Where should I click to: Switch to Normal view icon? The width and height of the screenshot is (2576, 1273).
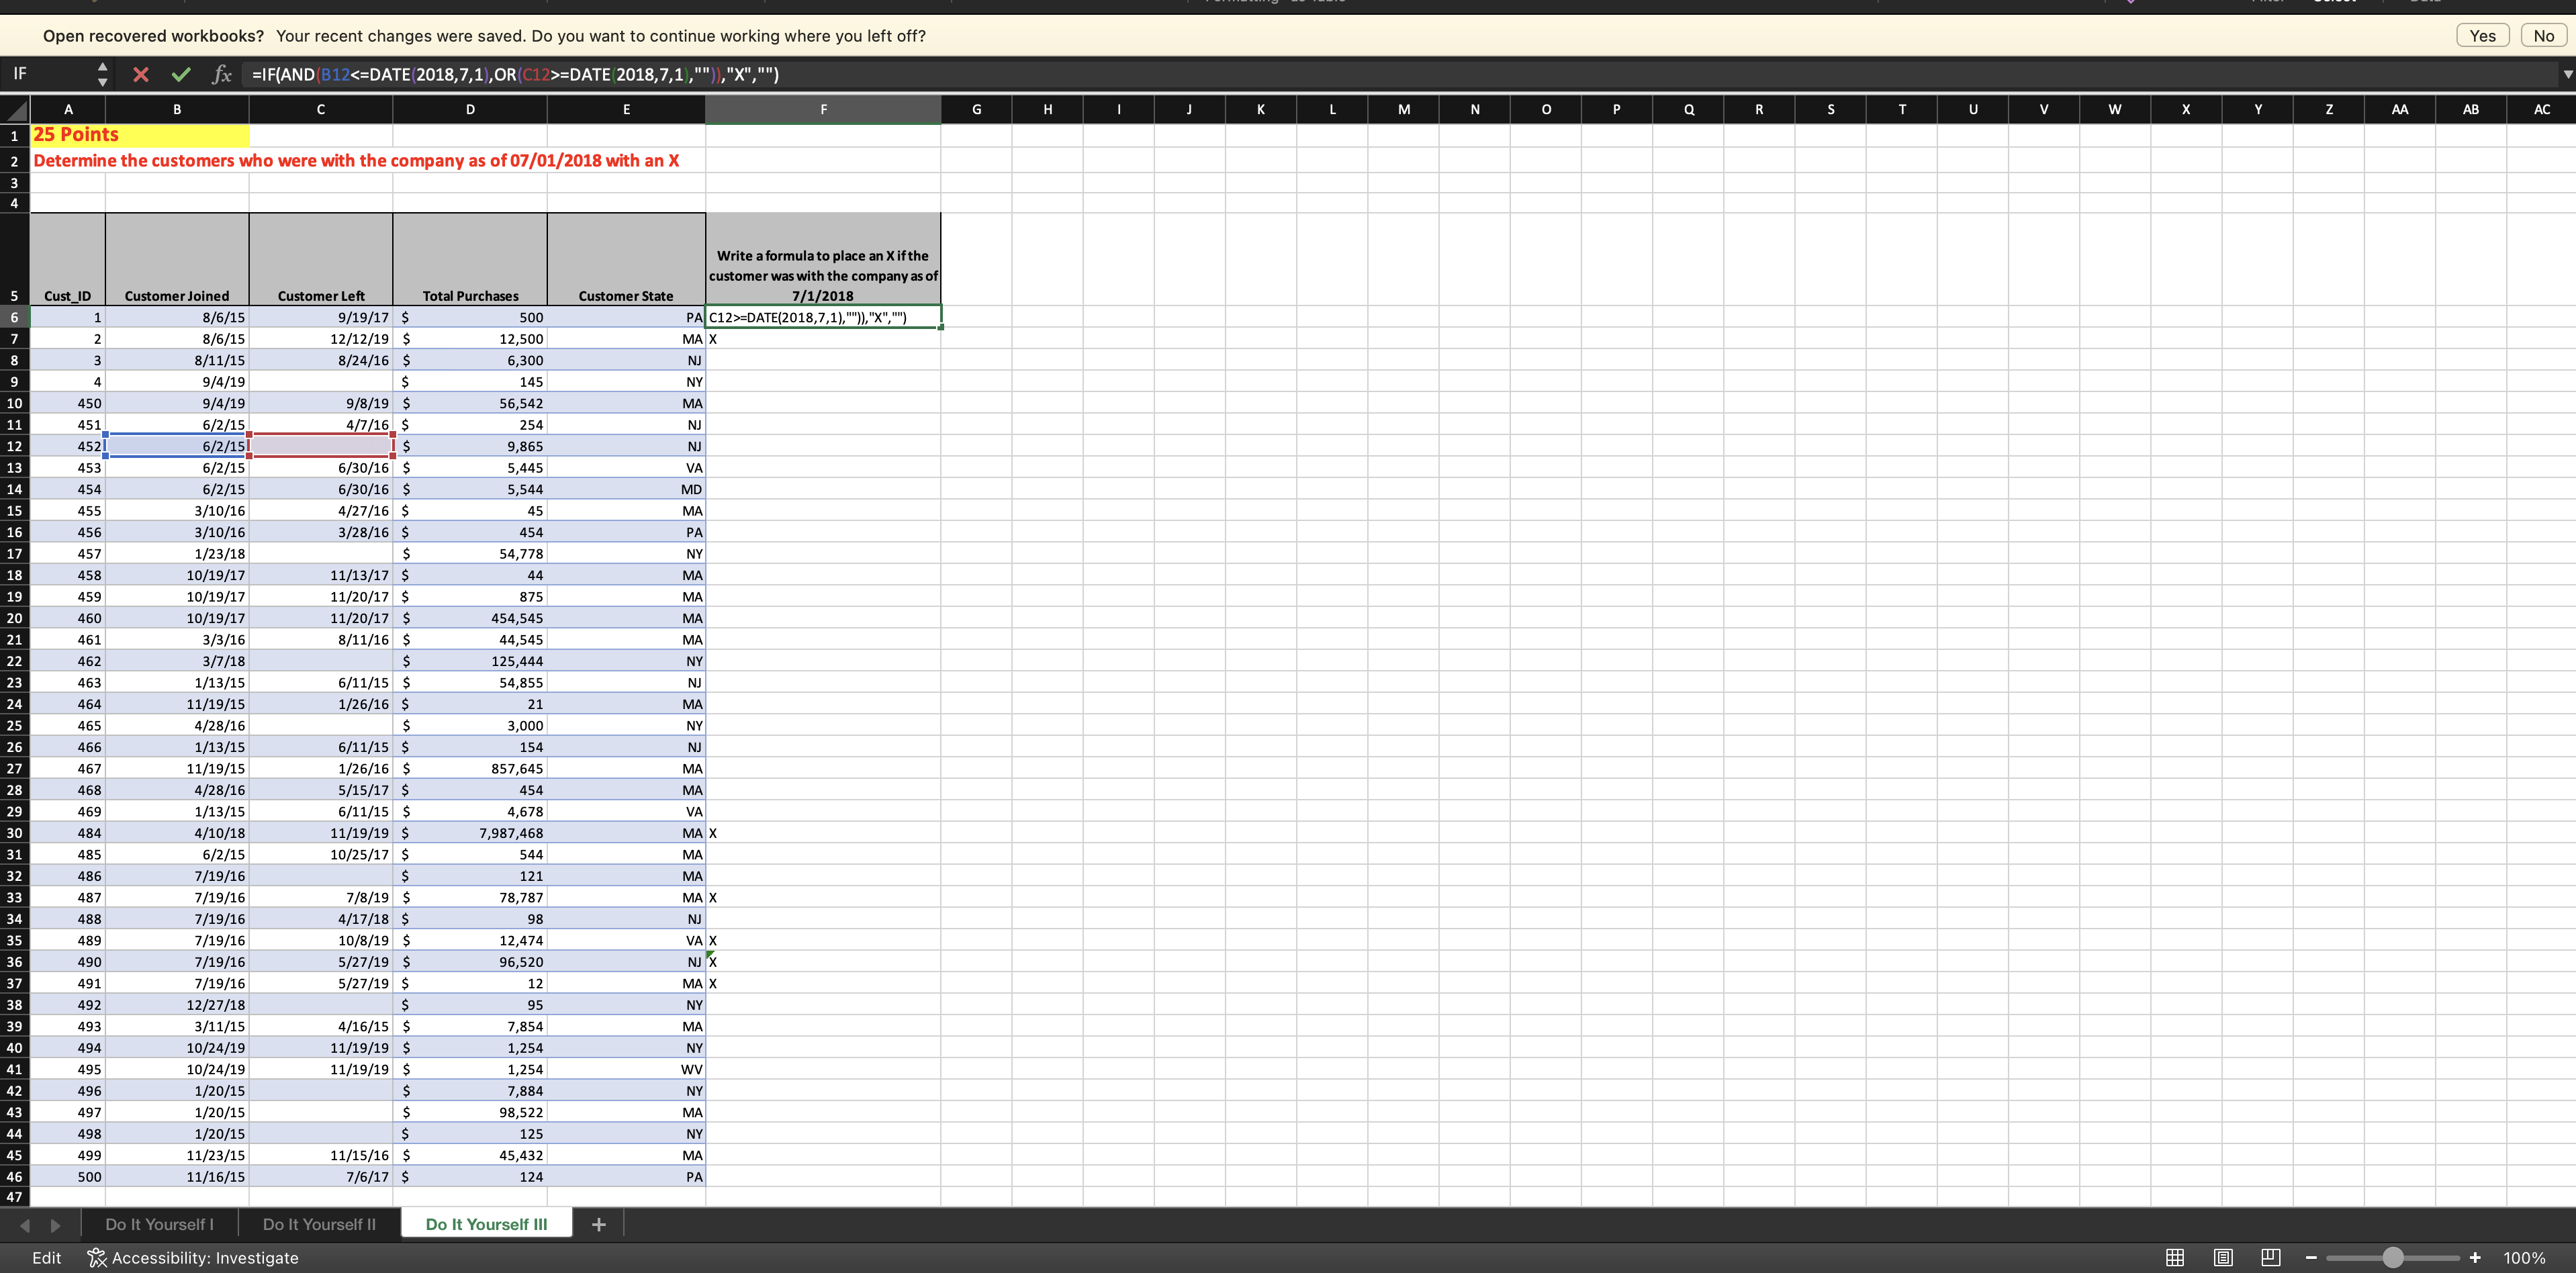2175,1258
